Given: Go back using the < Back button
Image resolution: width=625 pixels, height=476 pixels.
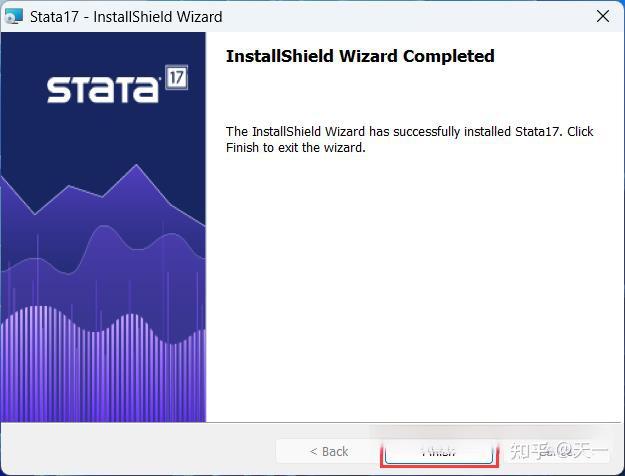Looking at the screenshot, I should [328, 451].
